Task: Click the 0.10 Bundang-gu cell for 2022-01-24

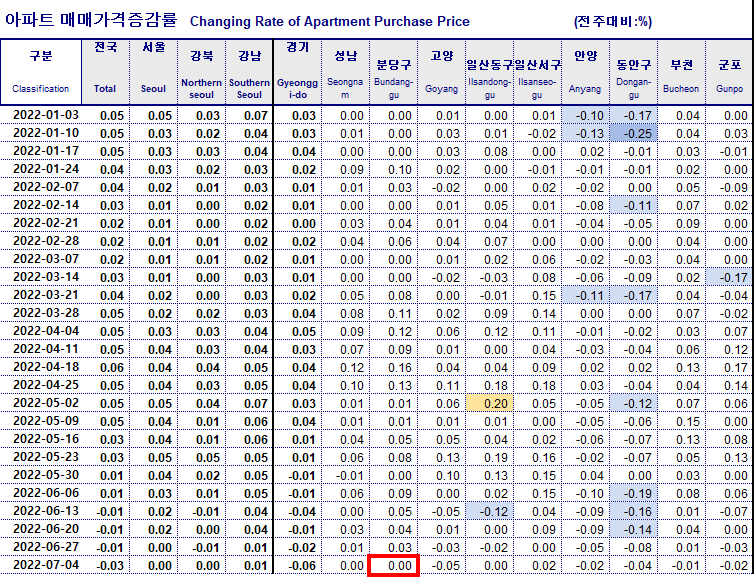Action: click(393, 170)
